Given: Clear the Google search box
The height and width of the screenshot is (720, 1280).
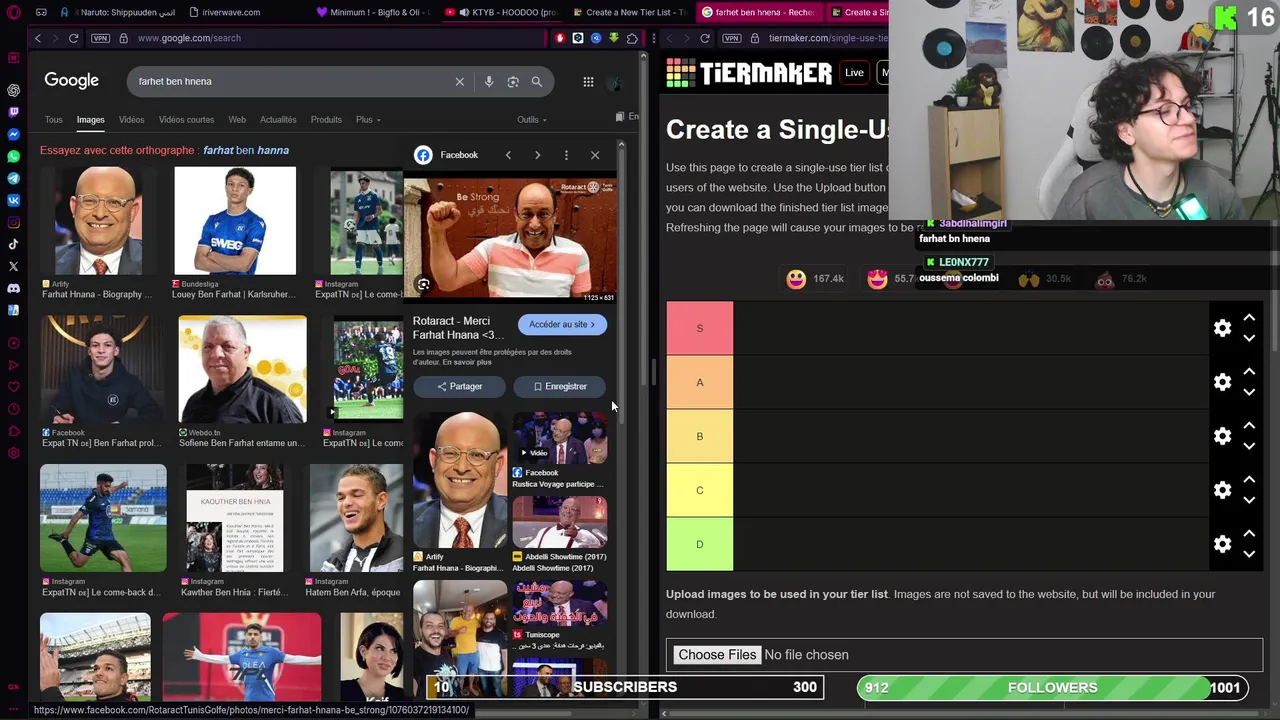Looking at the screenshot, I should point(460,82).
